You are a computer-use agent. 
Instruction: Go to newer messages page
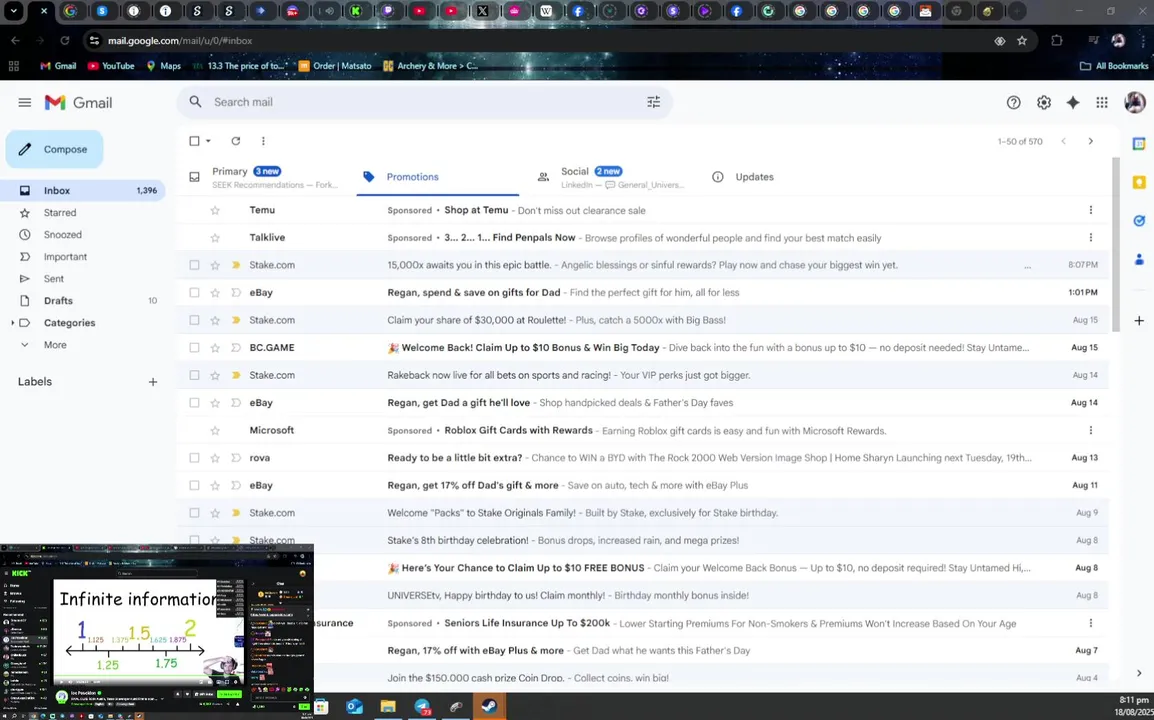point(1063,141)
